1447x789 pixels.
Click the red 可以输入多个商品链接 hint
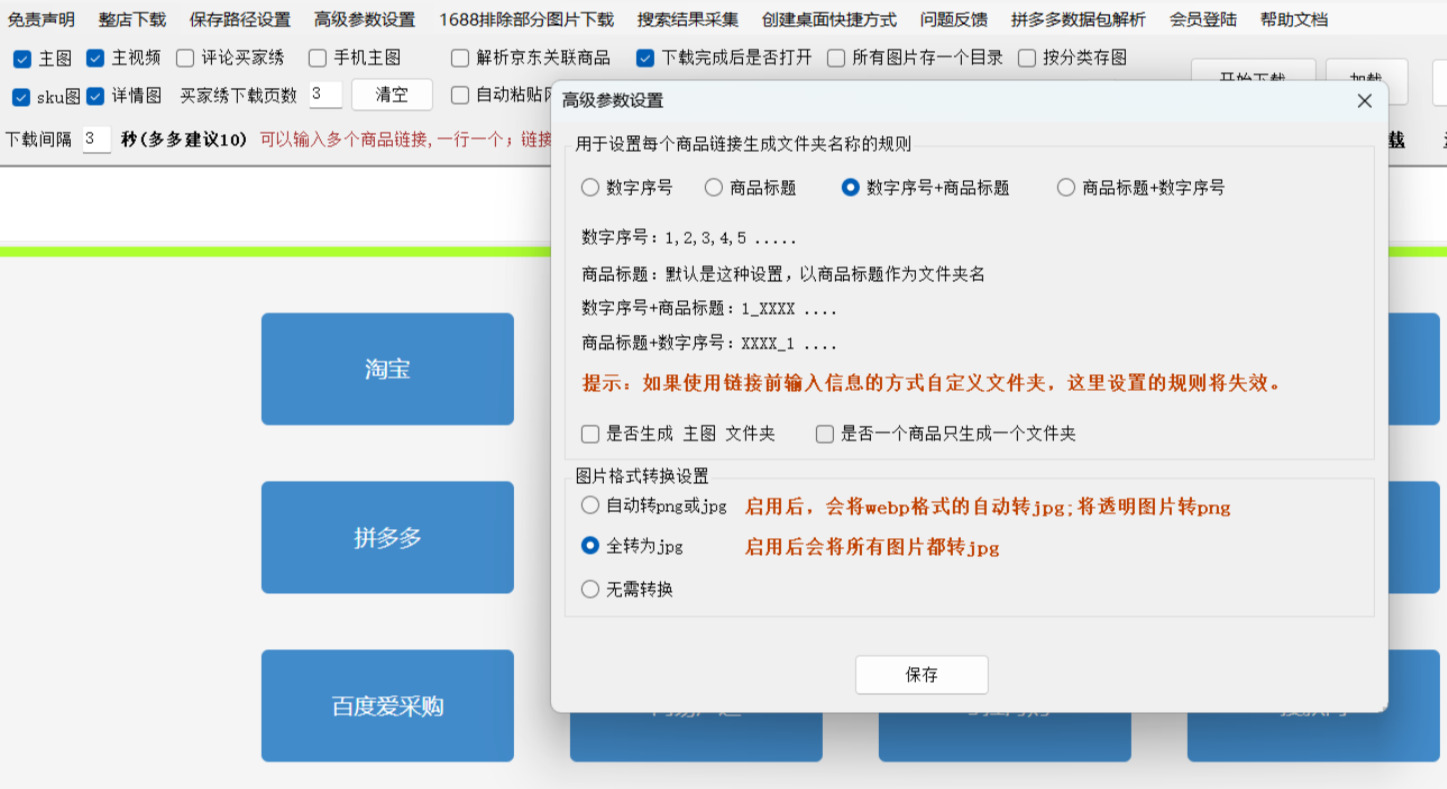click(x=406, y=139)
